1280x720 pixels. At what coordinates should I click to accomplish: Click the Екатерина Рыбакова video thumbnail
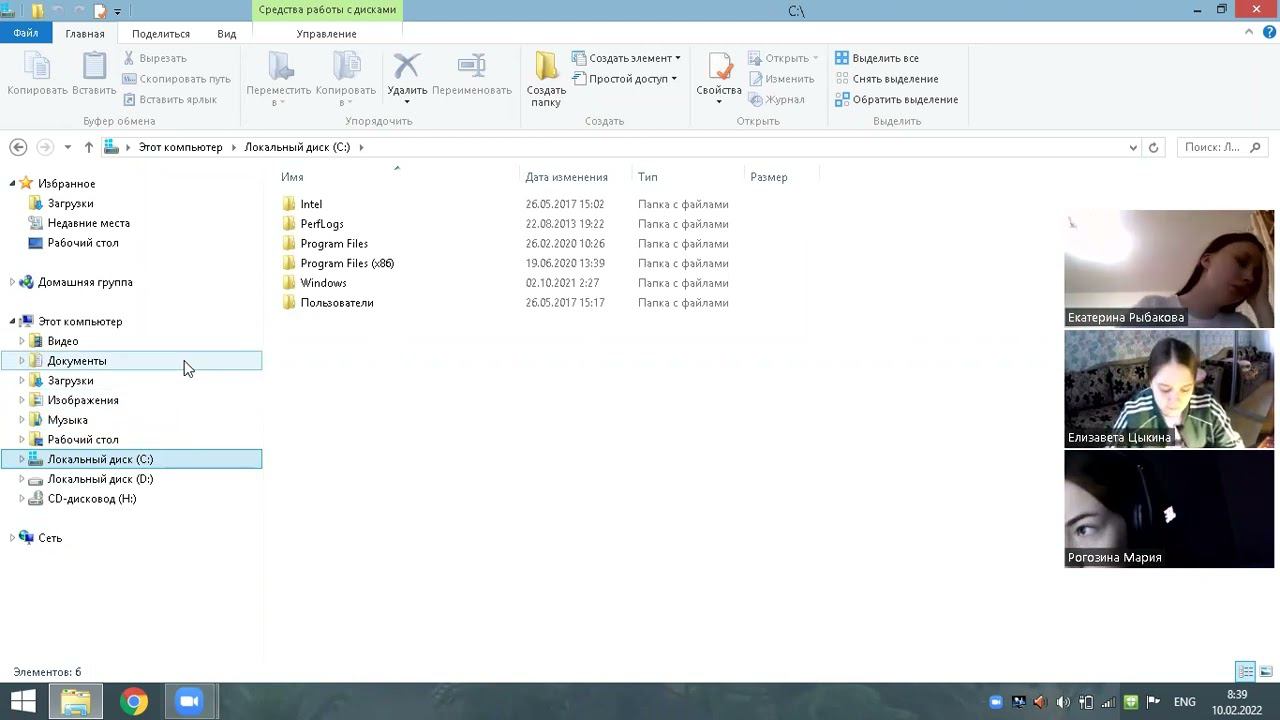tap(1169, 268)
